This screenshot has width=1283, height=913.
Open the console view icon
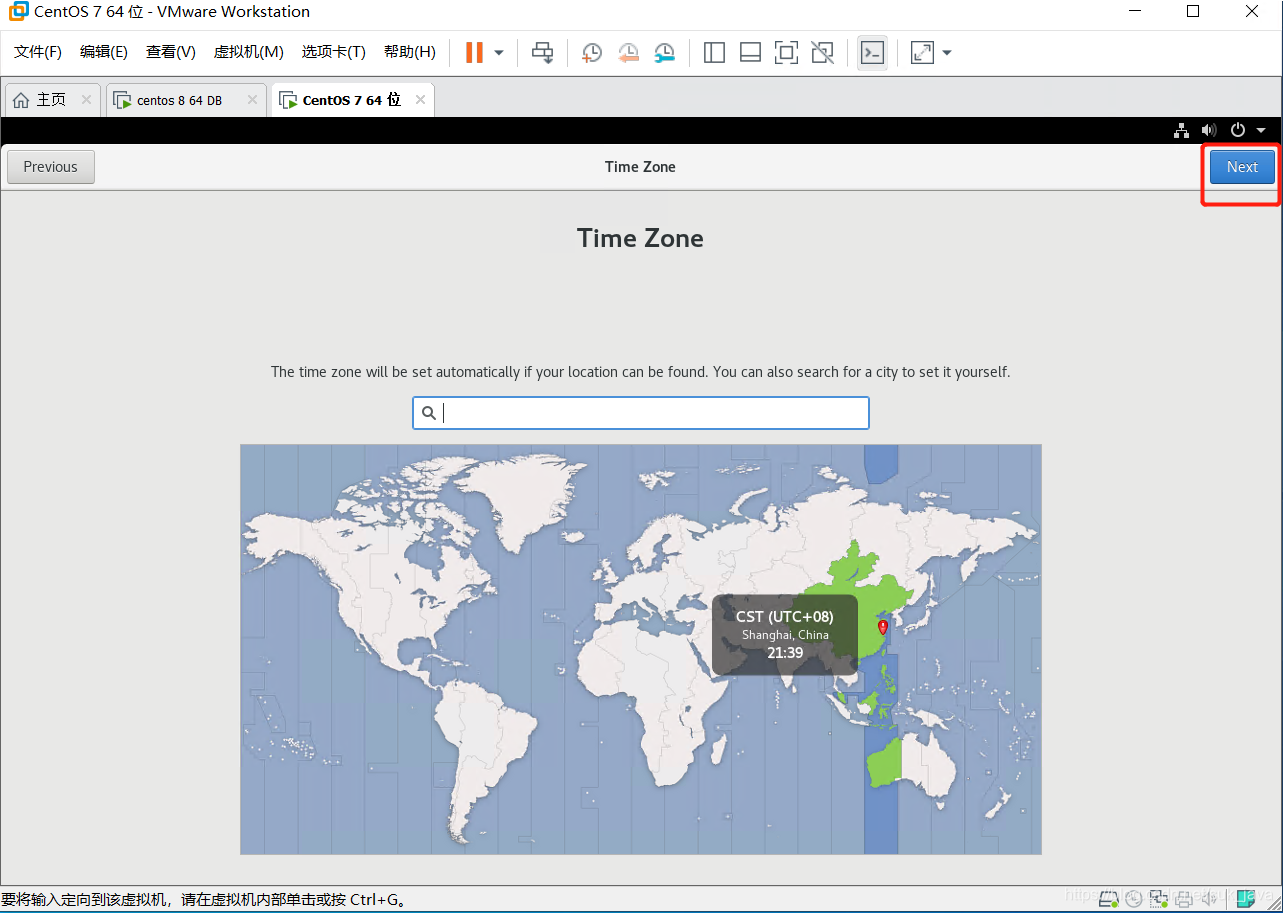872,52
